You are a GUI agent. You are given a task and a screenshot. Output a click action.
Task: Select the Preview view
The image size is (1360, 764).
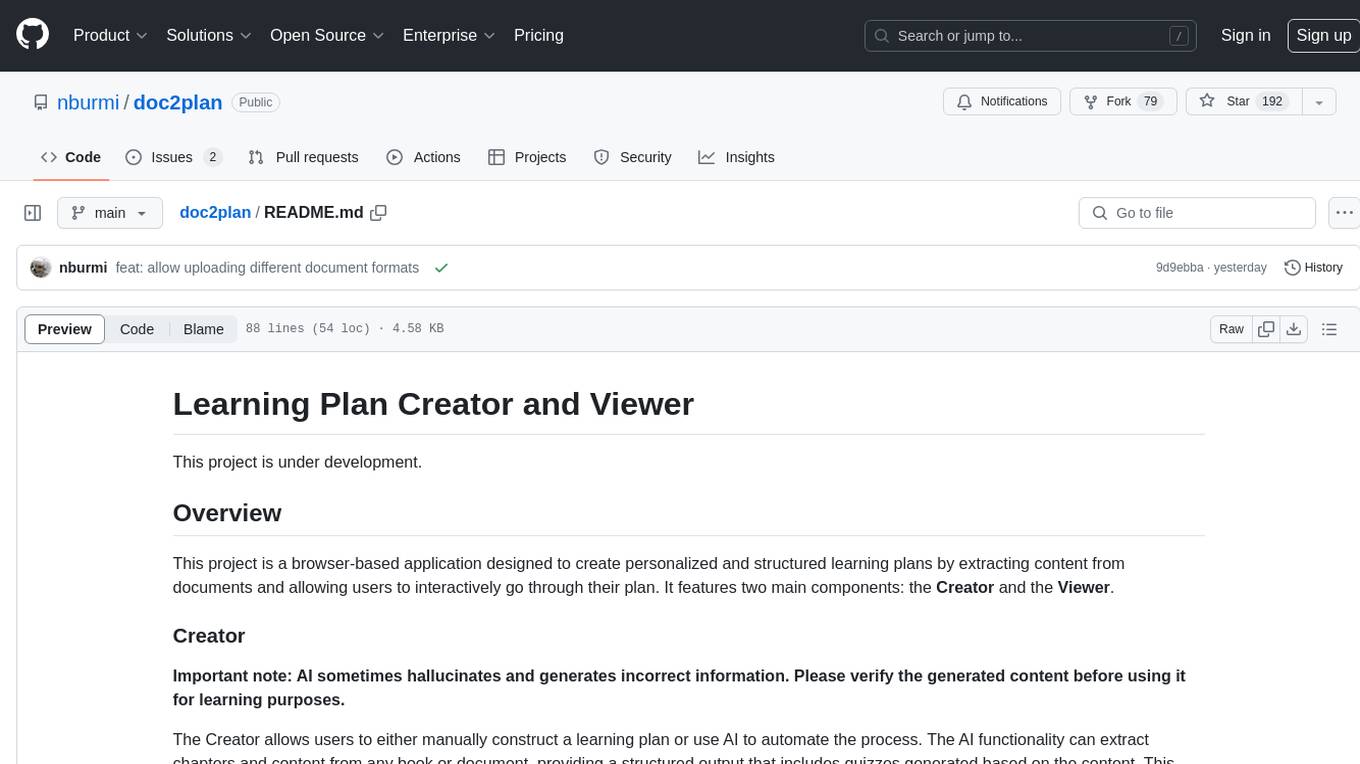click(x=65, y=329)
